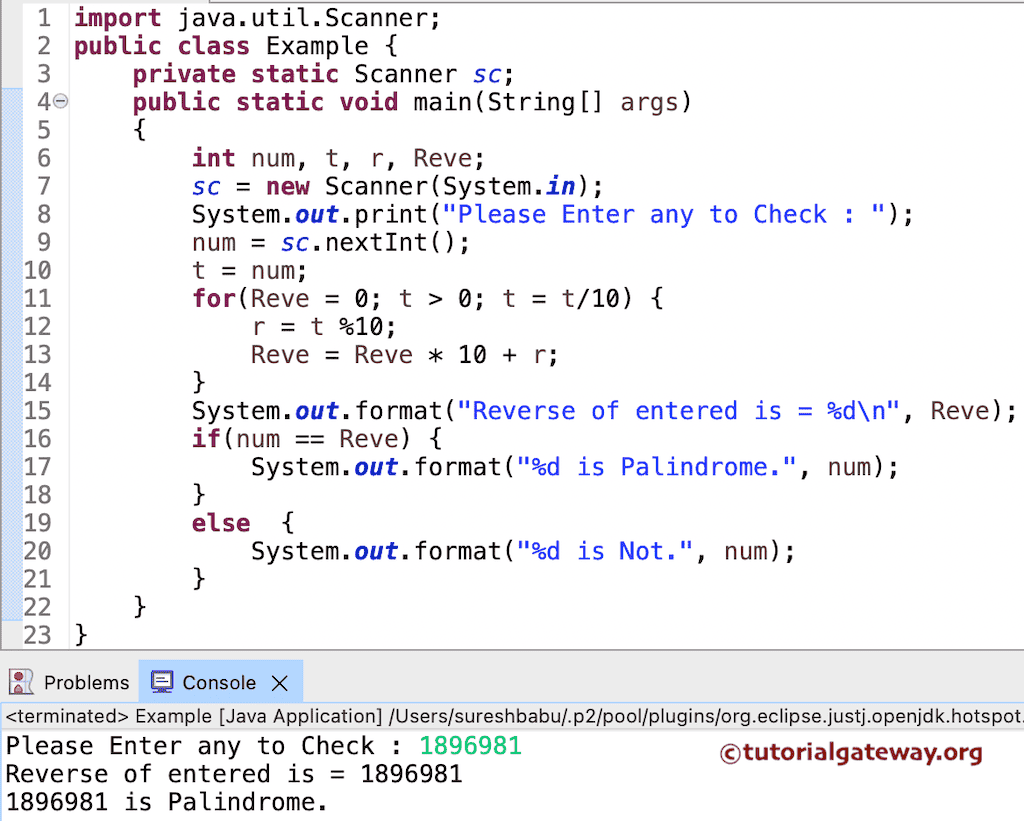Click the Problems view icon
Screen dimensions: 1024x821
(22, 682)
